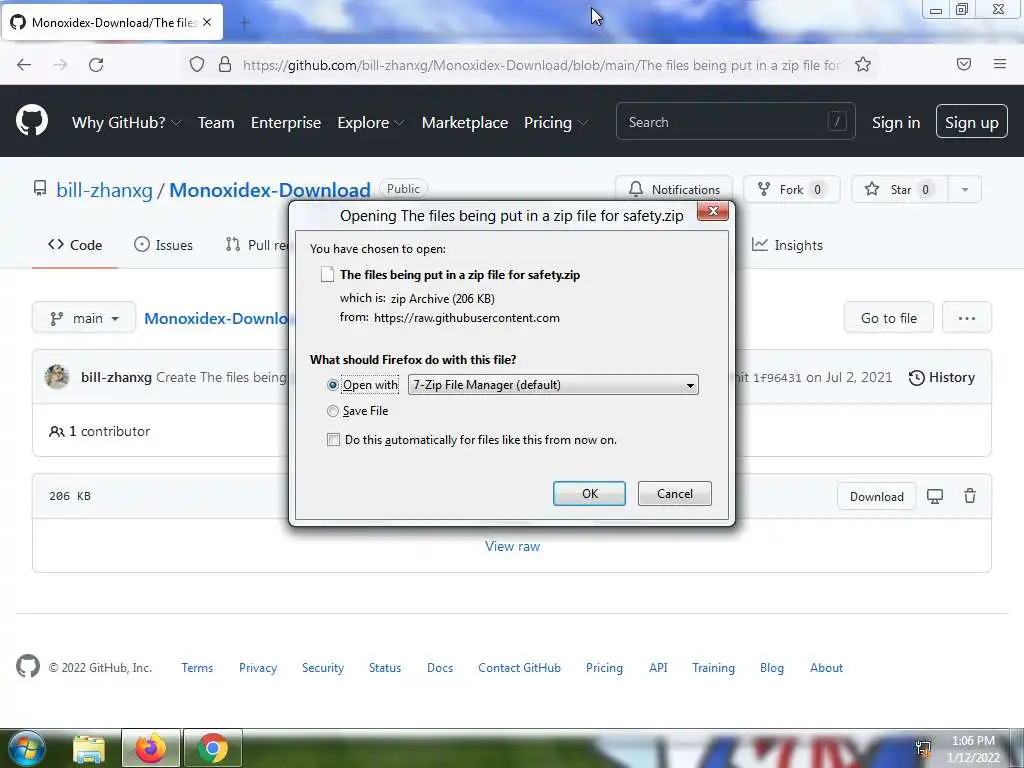1024x768 pixels.
Task: Open the shield tracking protection icon
Action: point(197,65)
